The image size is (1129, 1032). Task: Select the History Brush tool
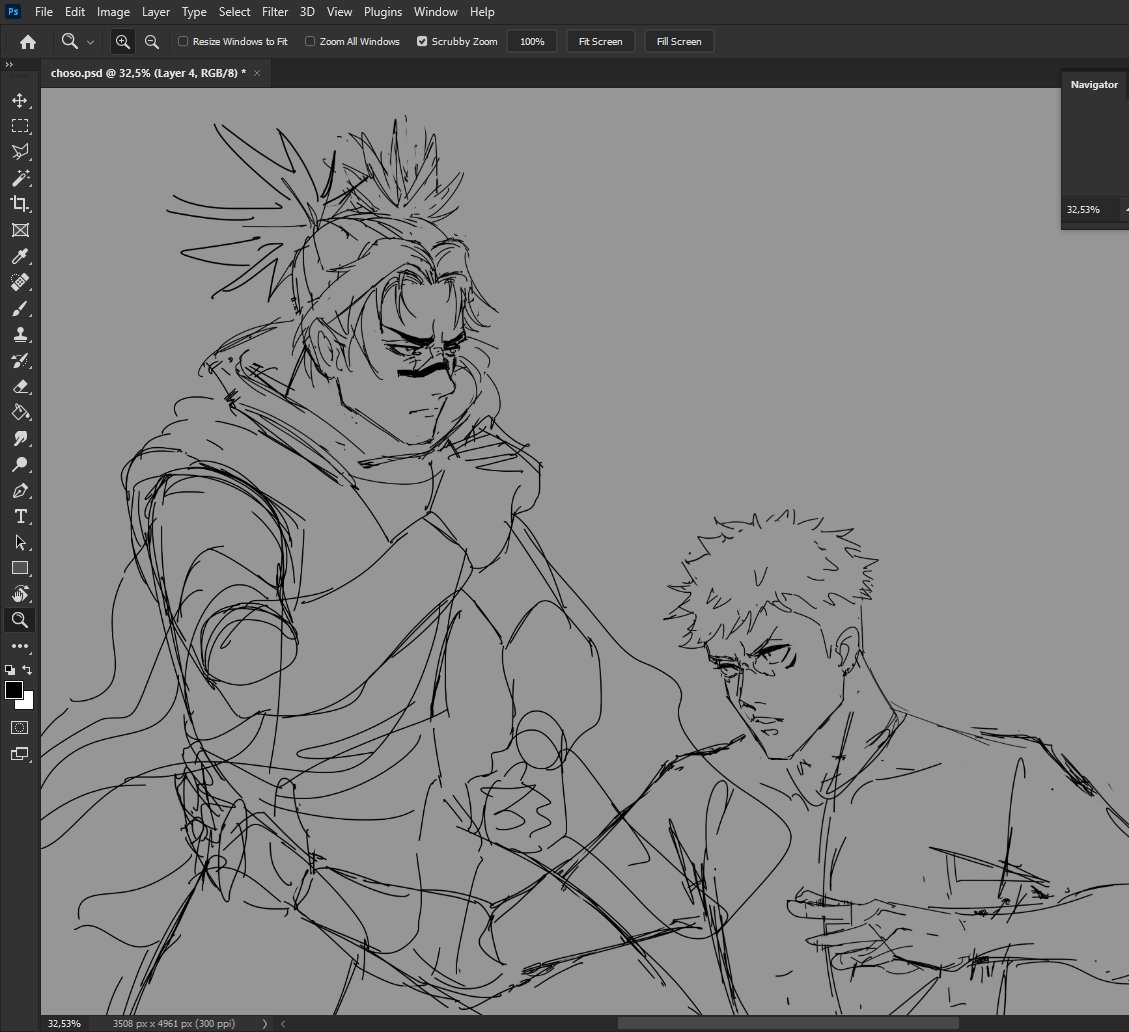(x=20, y=360)
